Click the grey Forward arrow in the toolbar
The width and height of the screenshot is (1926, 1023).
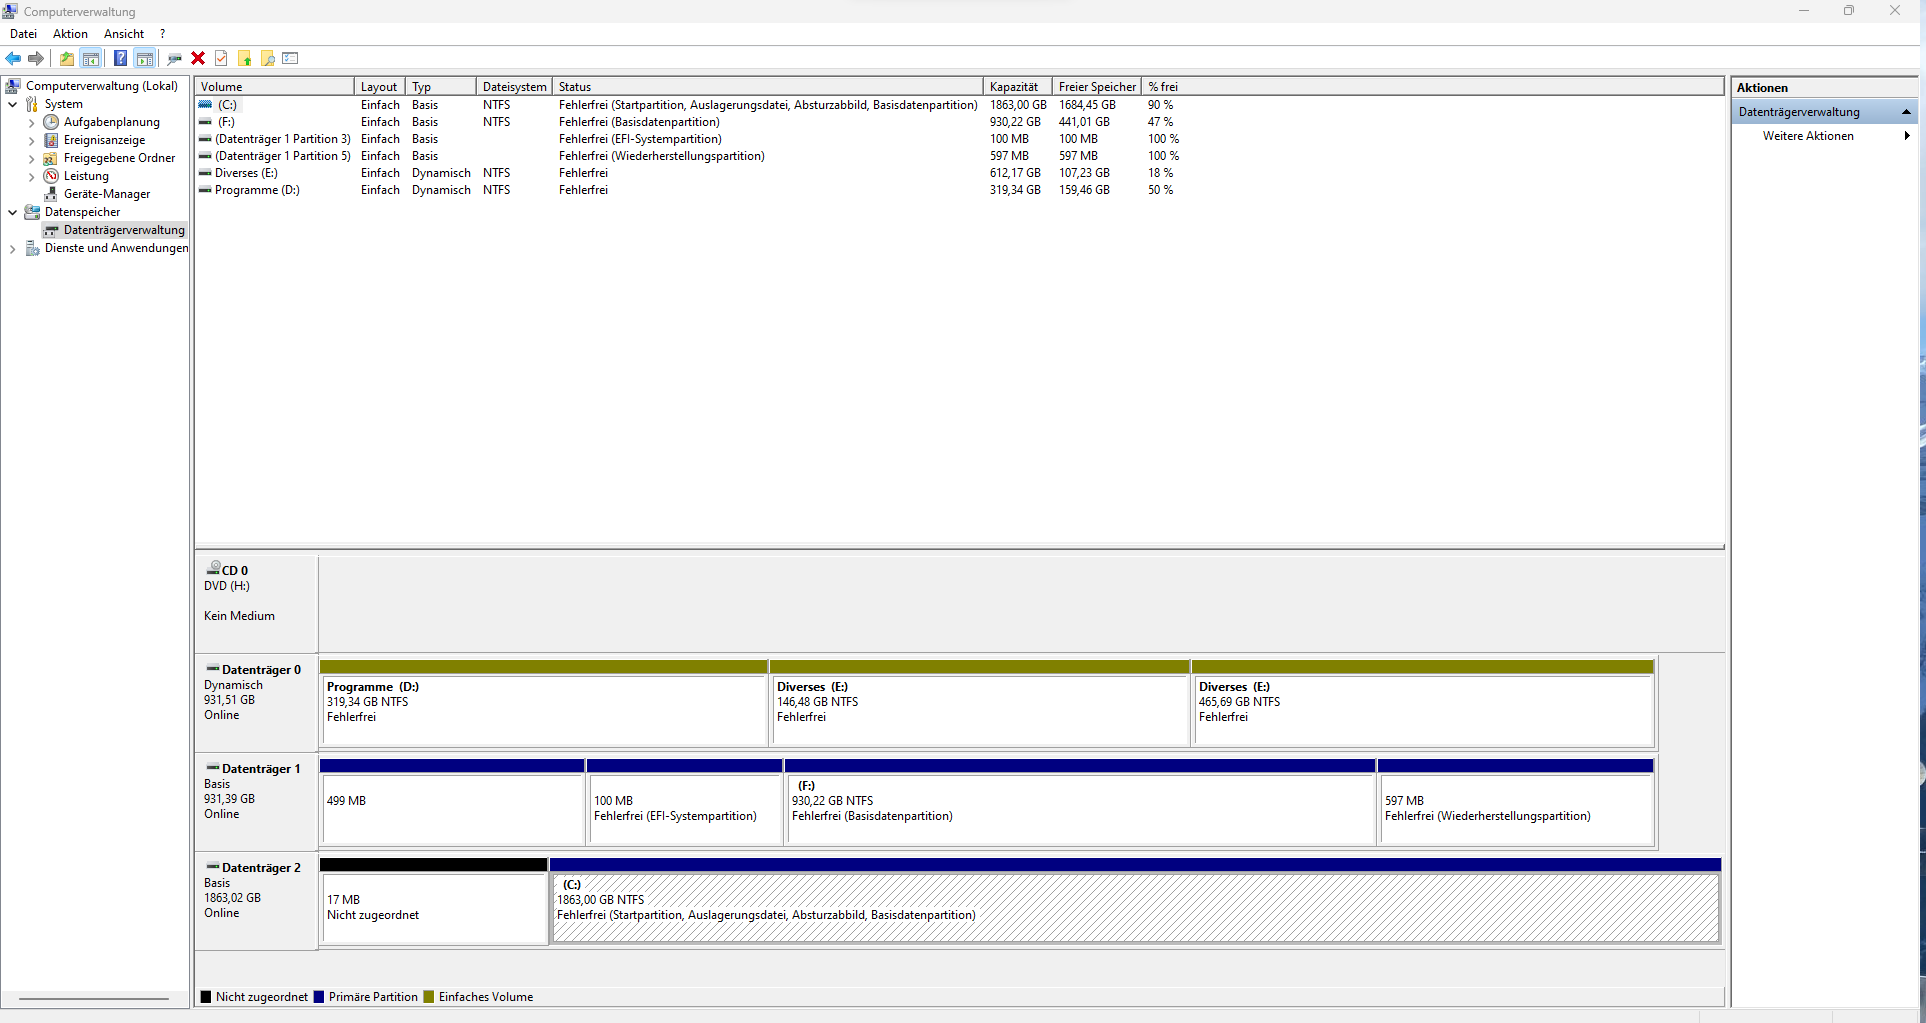(x=36, y=59)
